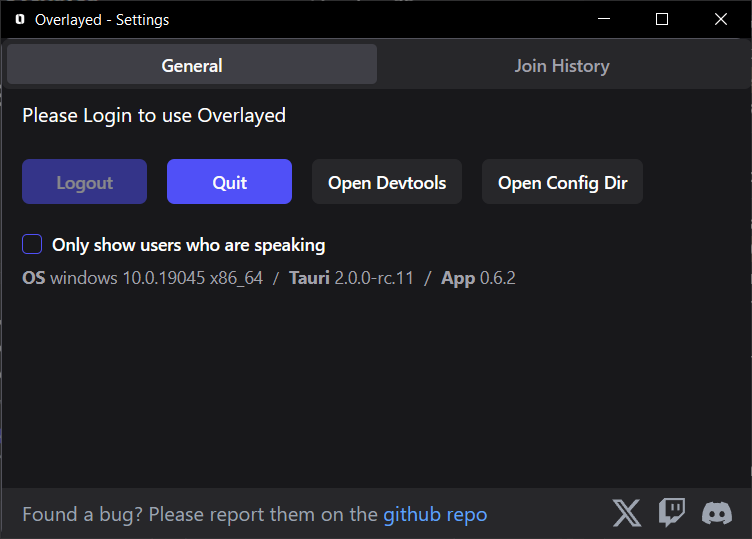
Task: Click the App 0.6.2 version text
Action: point(478,278)
